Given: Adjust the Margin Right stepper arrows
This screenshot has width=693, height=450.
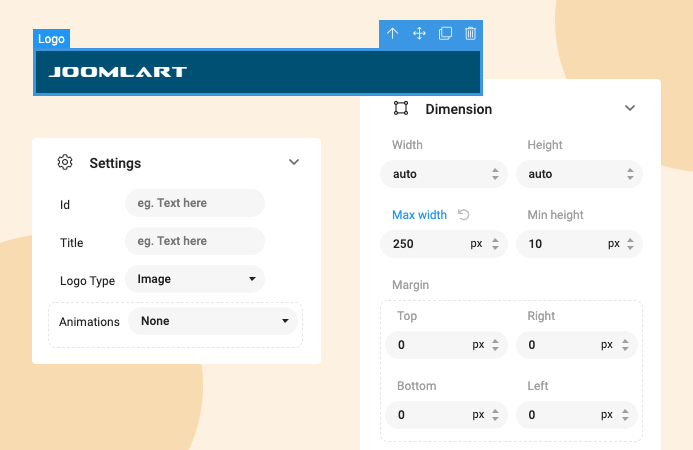Looking at the screenshot, I should (x=625, y=345).
